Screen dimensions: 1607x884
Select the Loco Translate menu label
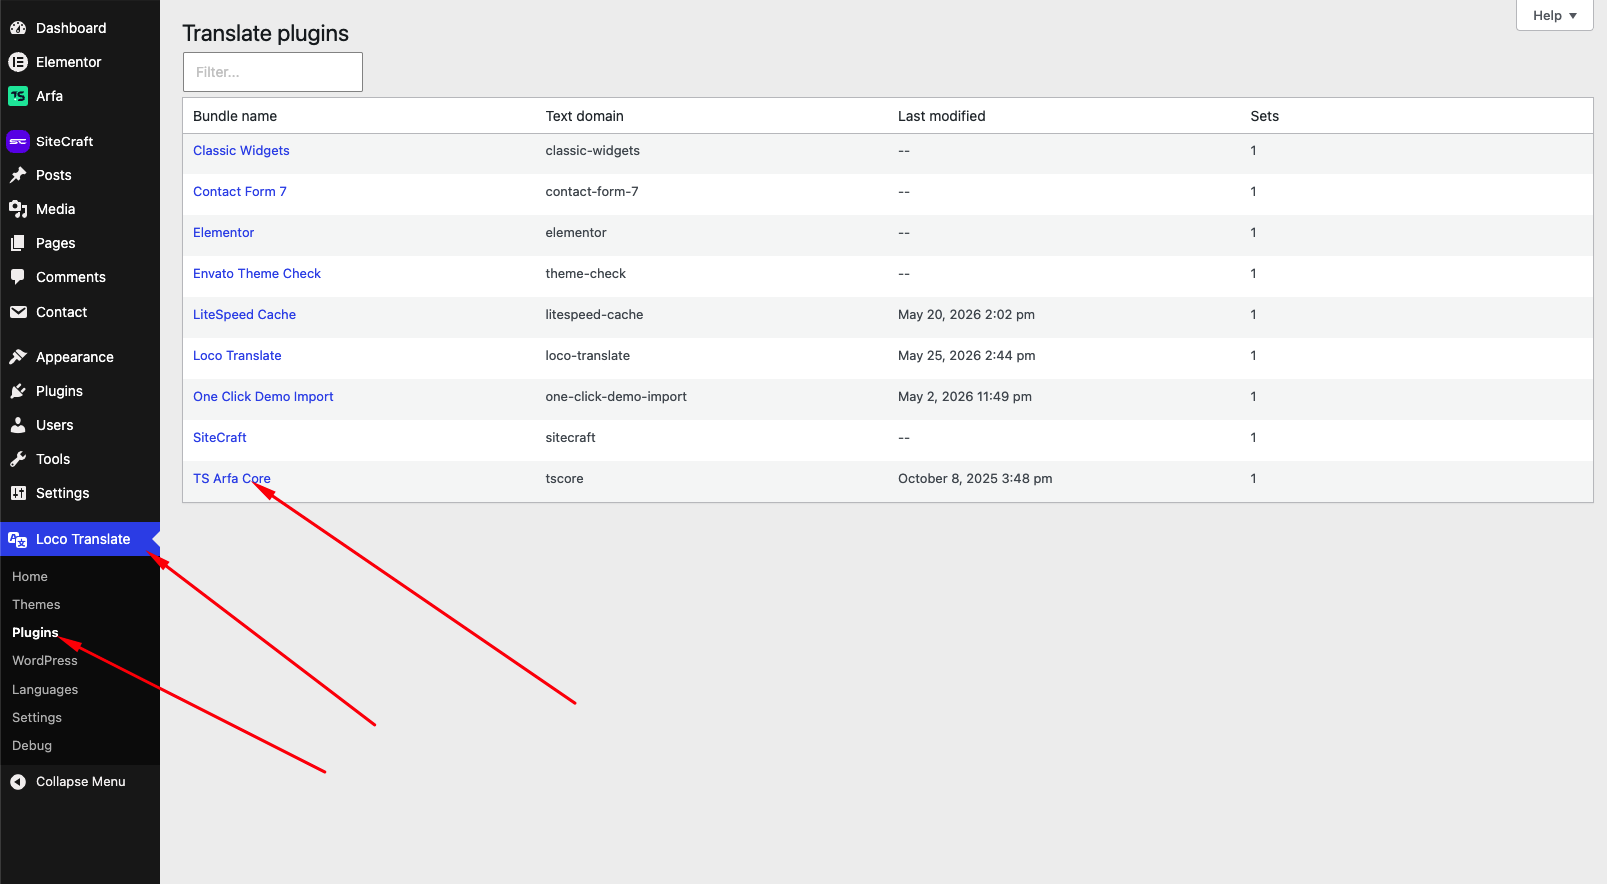(83, 539)
